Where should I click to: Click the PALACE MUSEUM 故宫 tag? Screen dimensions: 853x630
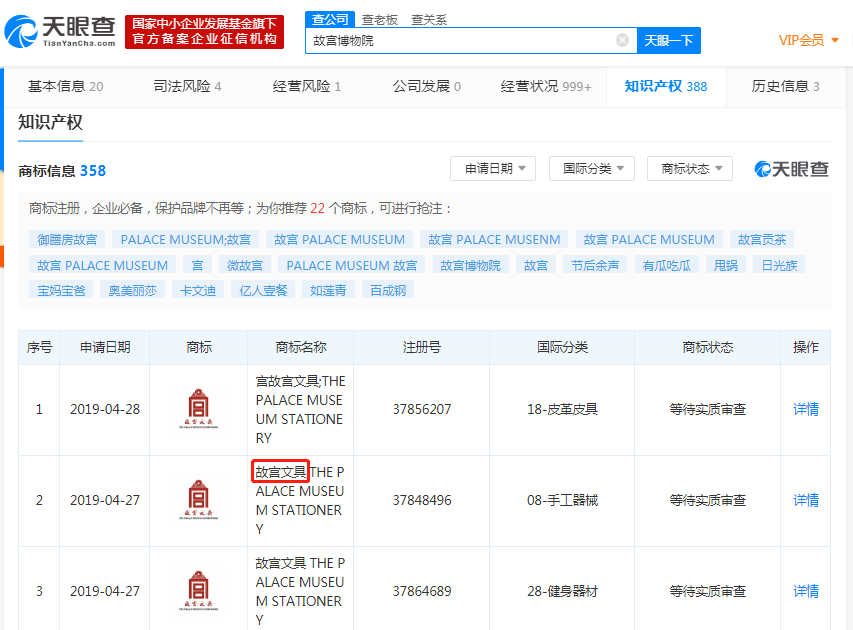click(x=351, y=265)
